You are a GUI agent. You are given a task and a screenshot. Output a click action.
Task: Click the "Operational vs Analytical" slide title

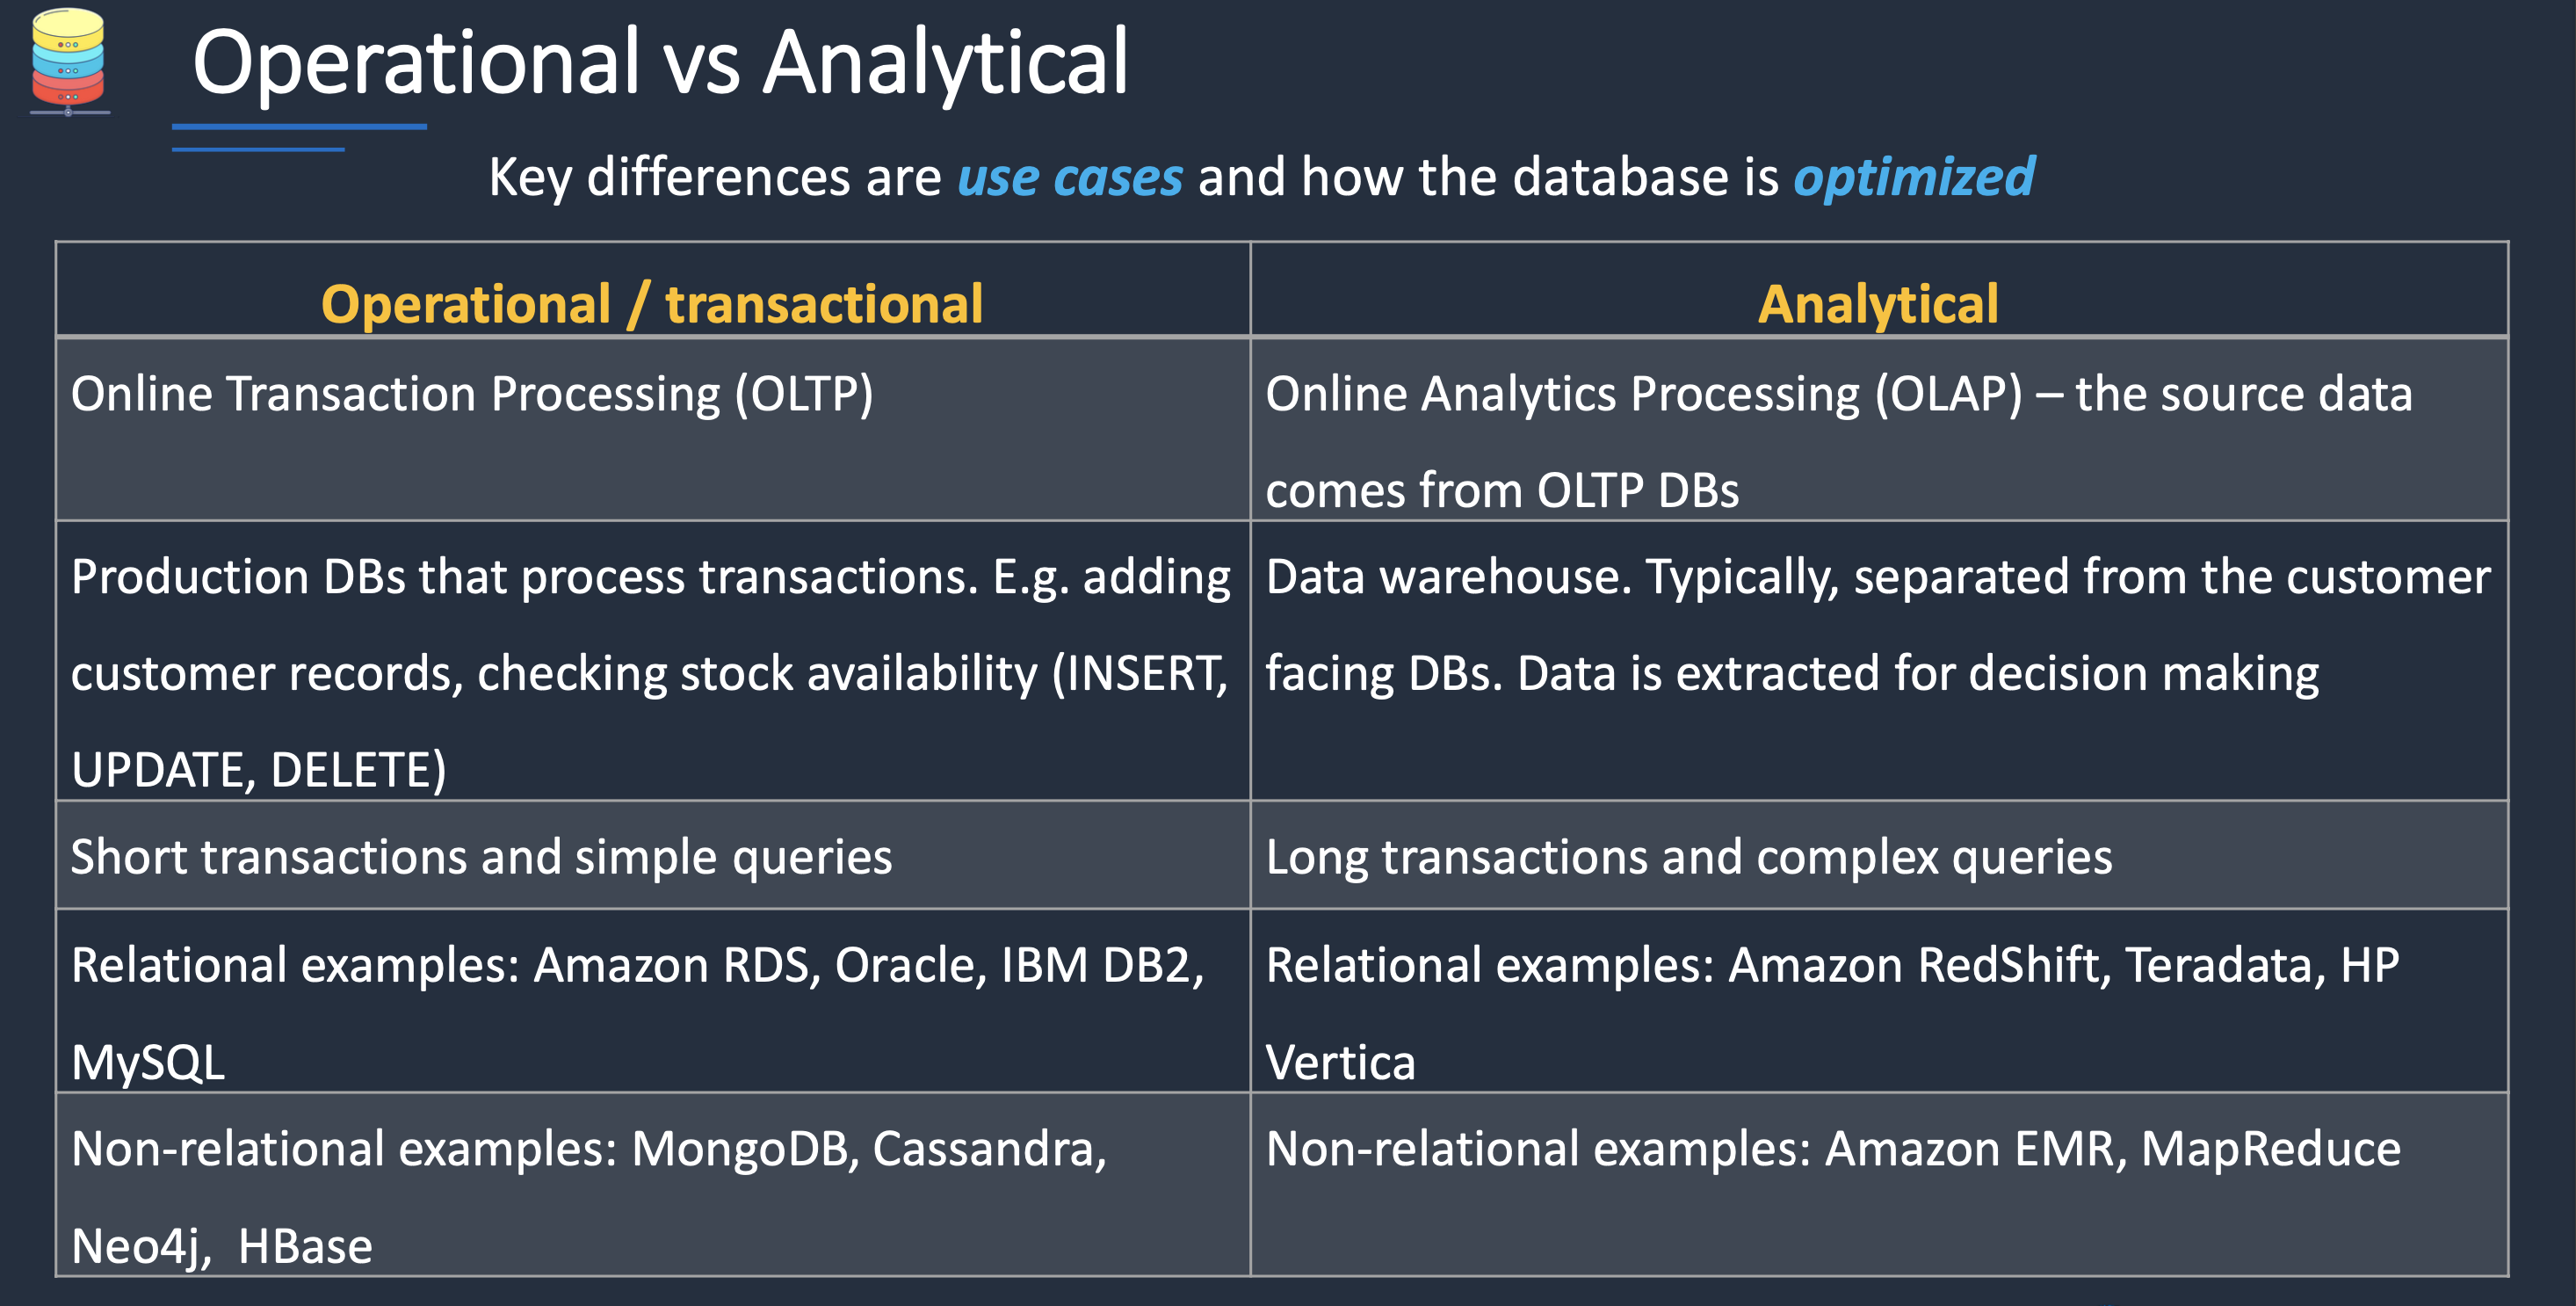click(x=660, y=64)
